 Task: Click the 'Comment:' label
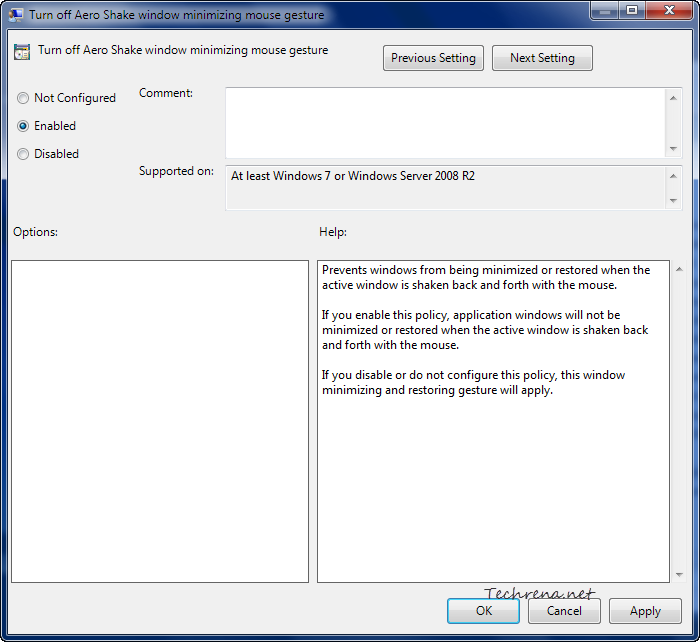pyautogui.click(x=166, y=93)
